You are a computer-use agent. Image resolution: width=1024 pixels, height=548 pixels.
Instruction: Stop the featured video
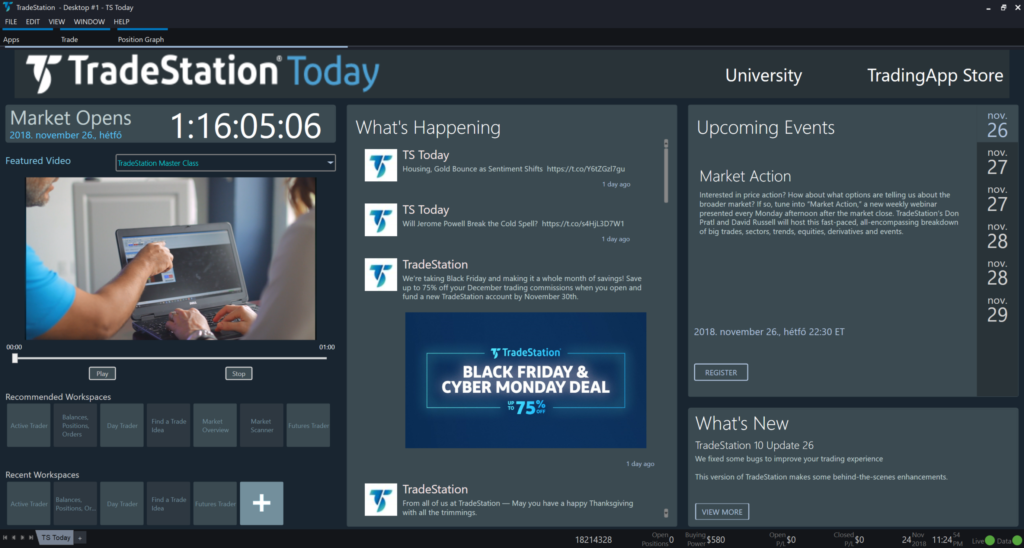tap(238, 374)
